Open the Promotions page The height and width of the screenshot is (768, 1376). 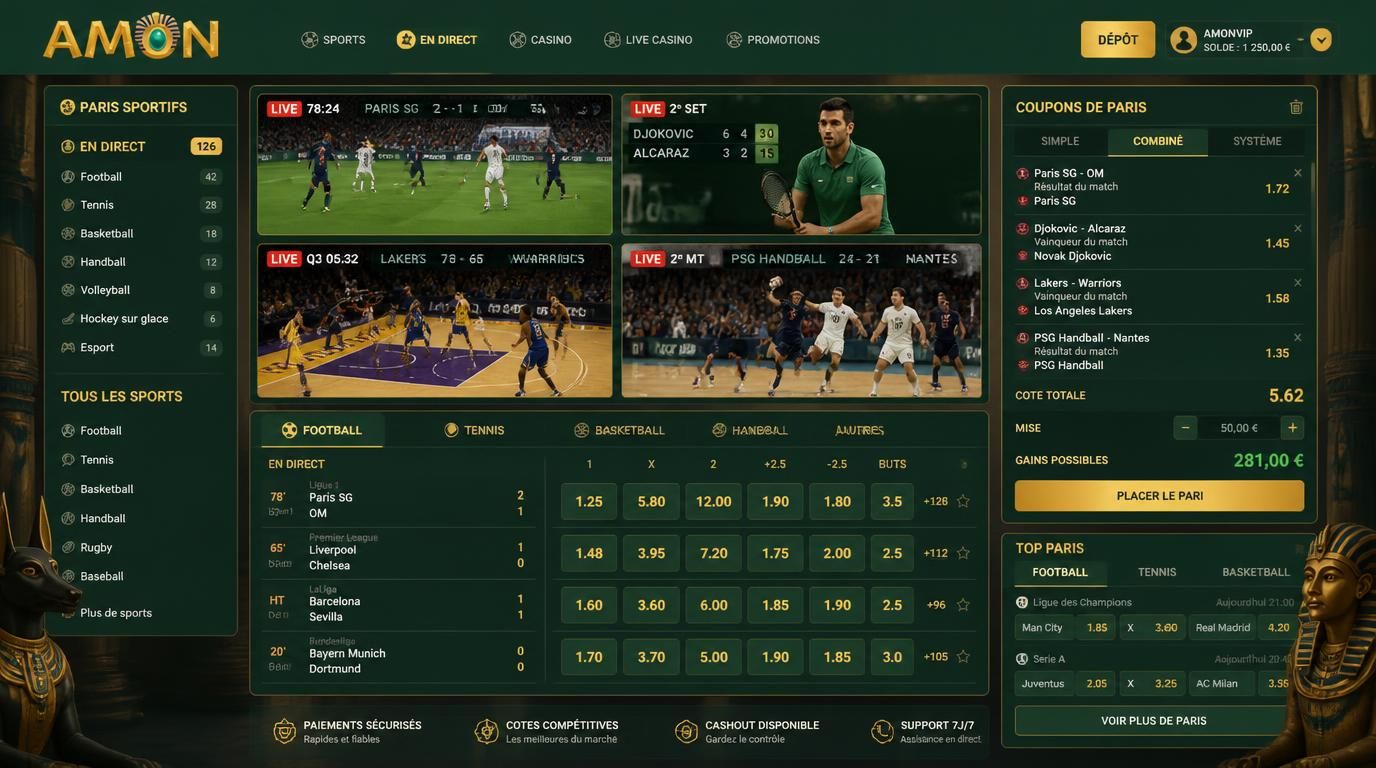coord(773,40)
